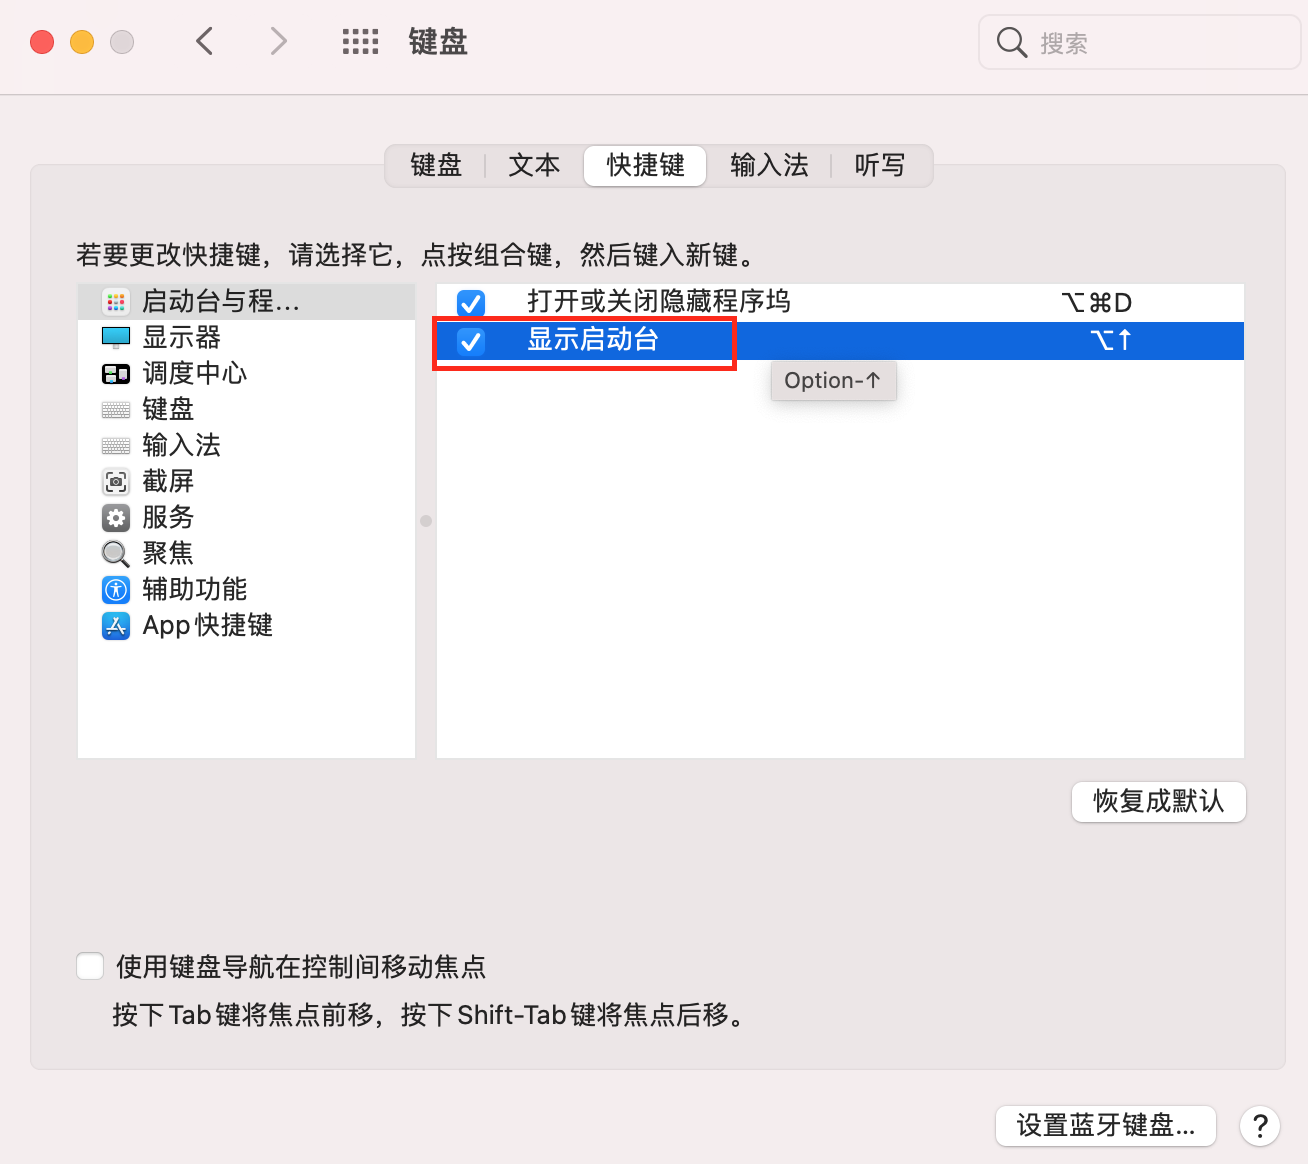The image size is (1308, 1164).
Task: Select the 辅助功能 category label
Action: click(194, 589)
